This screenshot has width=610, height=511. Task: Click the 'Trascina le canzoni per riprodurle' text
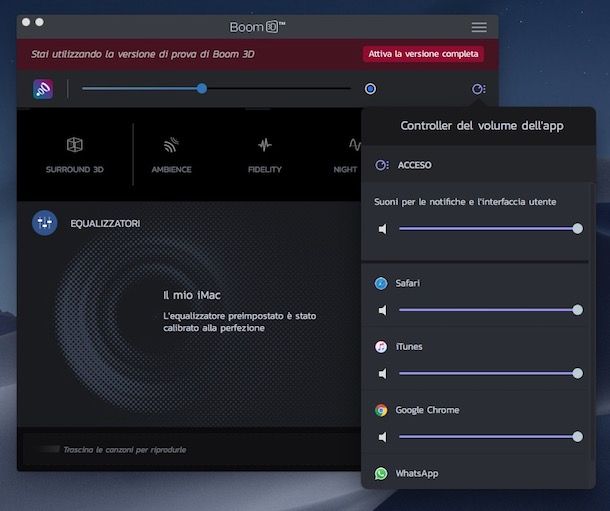[124, 450]
